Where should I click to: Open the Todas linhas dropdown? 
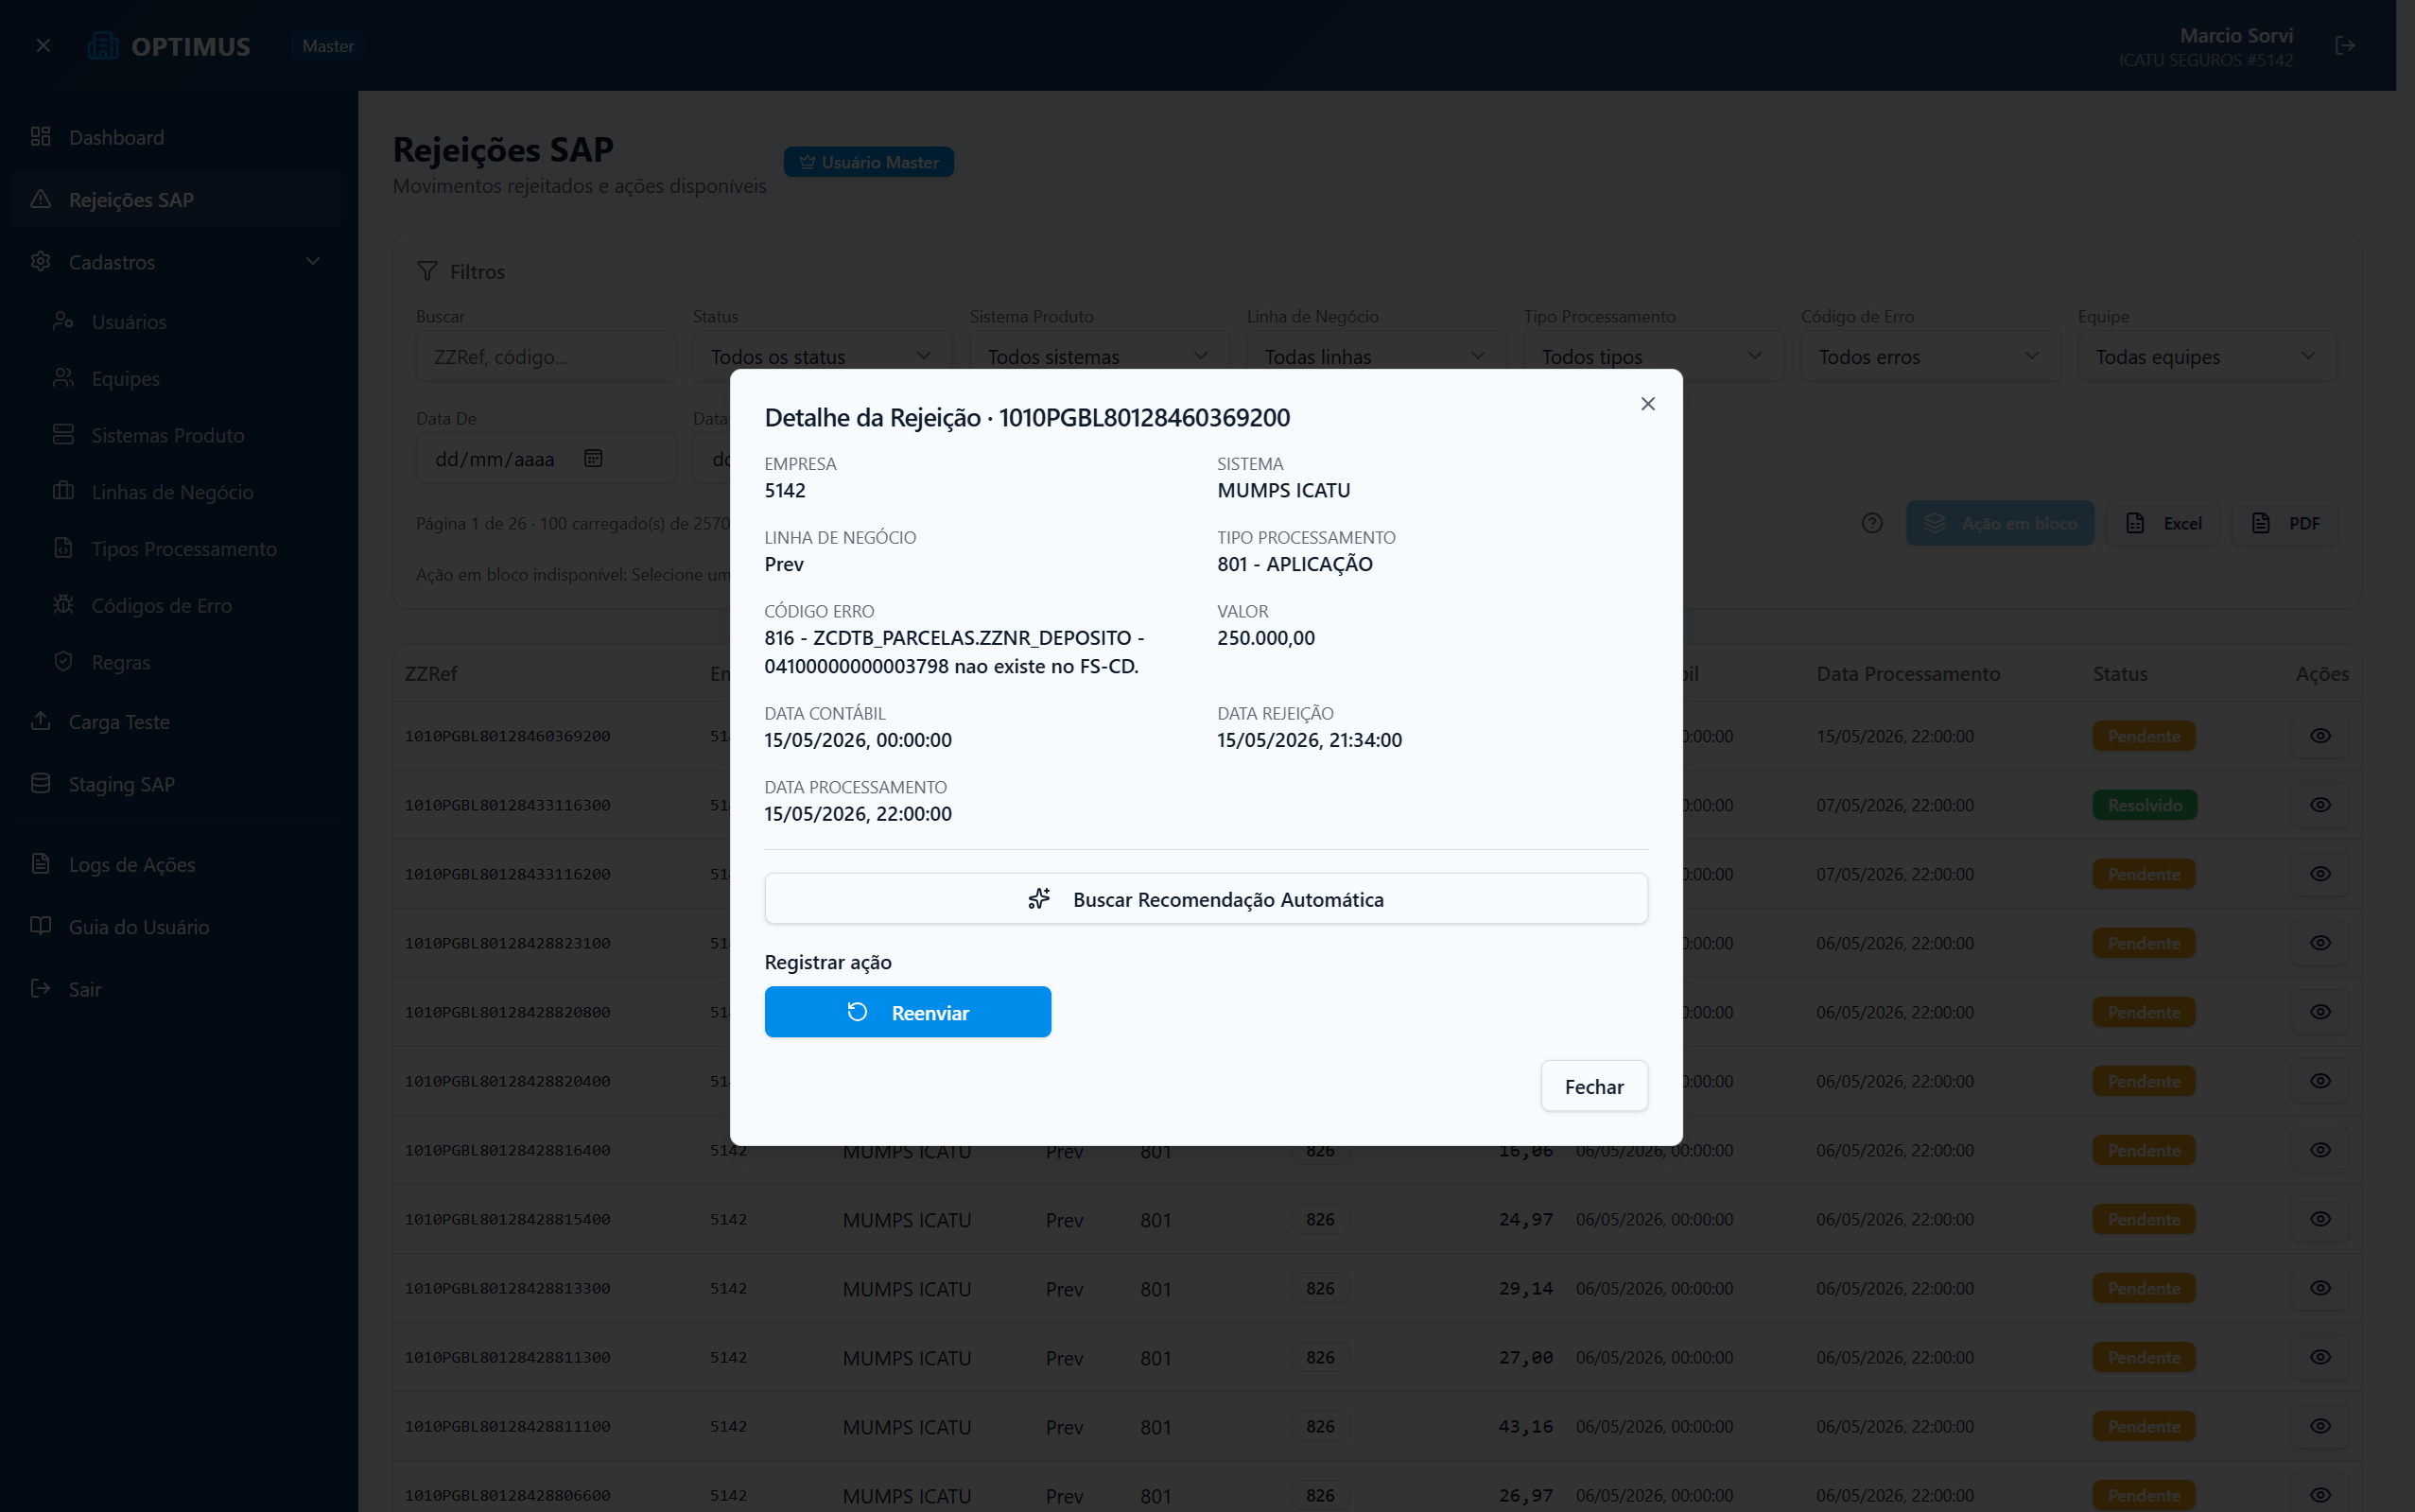pyautogui.click(x=1376, y=357)
